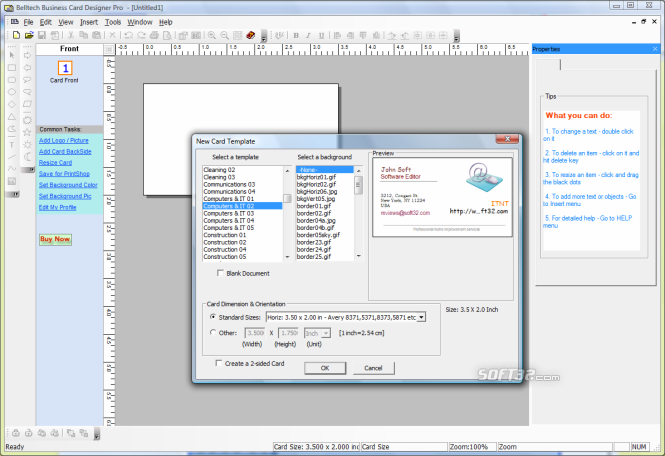Toggle Underline formatting
The image size is (665, 456).
point(321,36)
